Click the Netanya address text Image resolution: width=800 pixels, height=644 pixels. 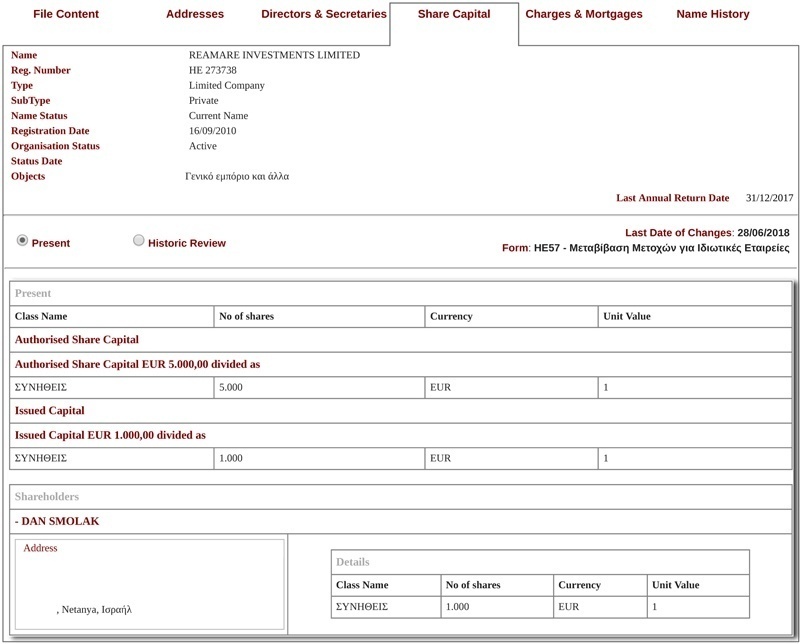click(94, 610)
